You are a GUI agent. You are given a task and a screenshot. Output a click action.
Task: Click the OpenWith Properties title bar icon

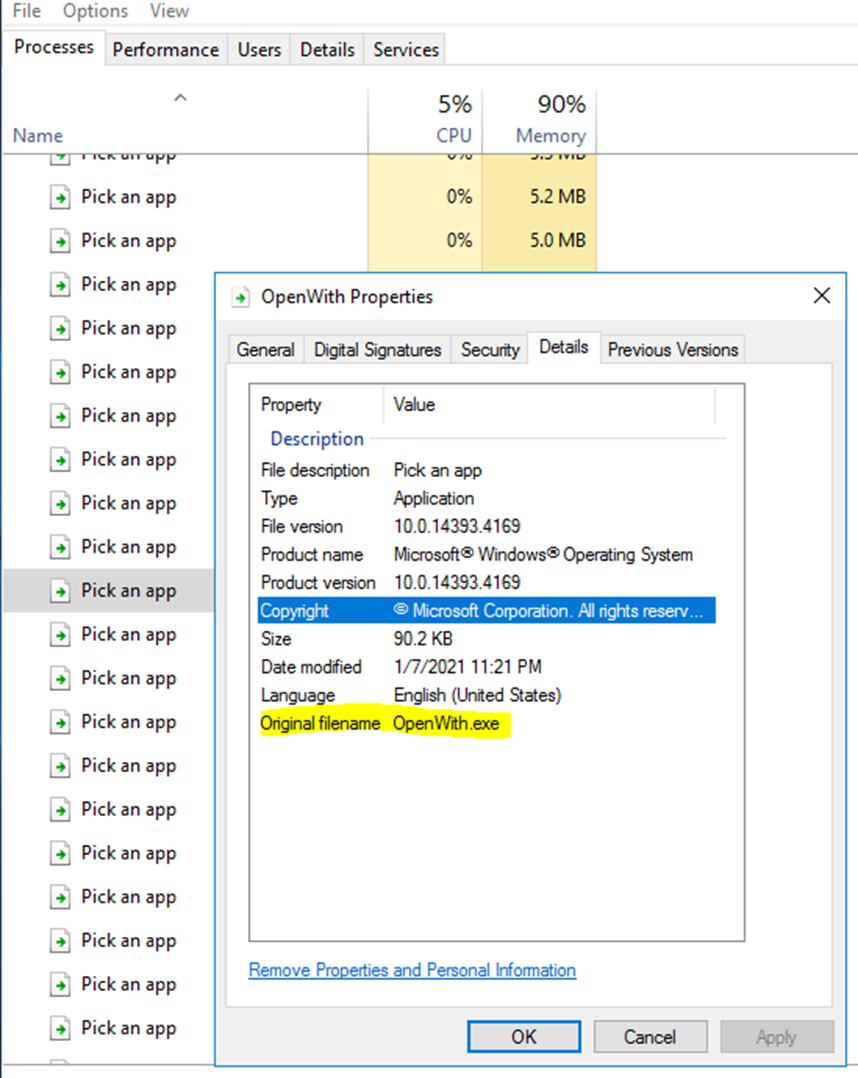point(240,298)
